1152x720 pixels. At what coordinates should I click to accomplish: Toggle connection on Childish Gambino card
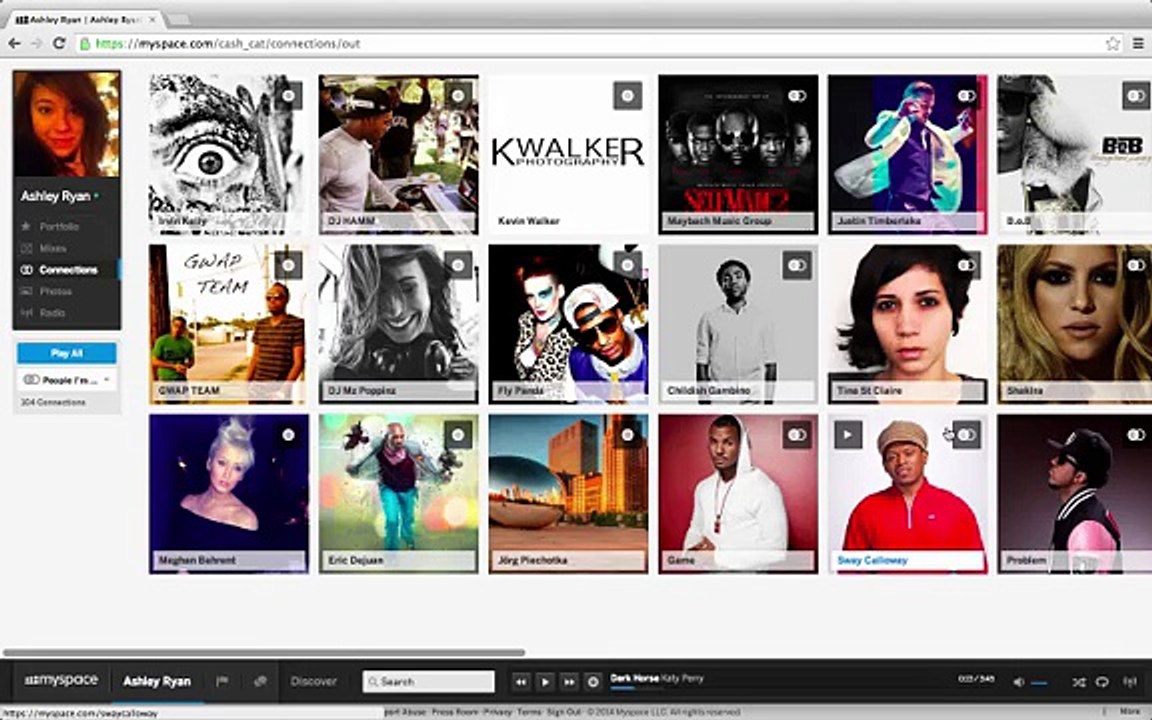coord(797,265)
